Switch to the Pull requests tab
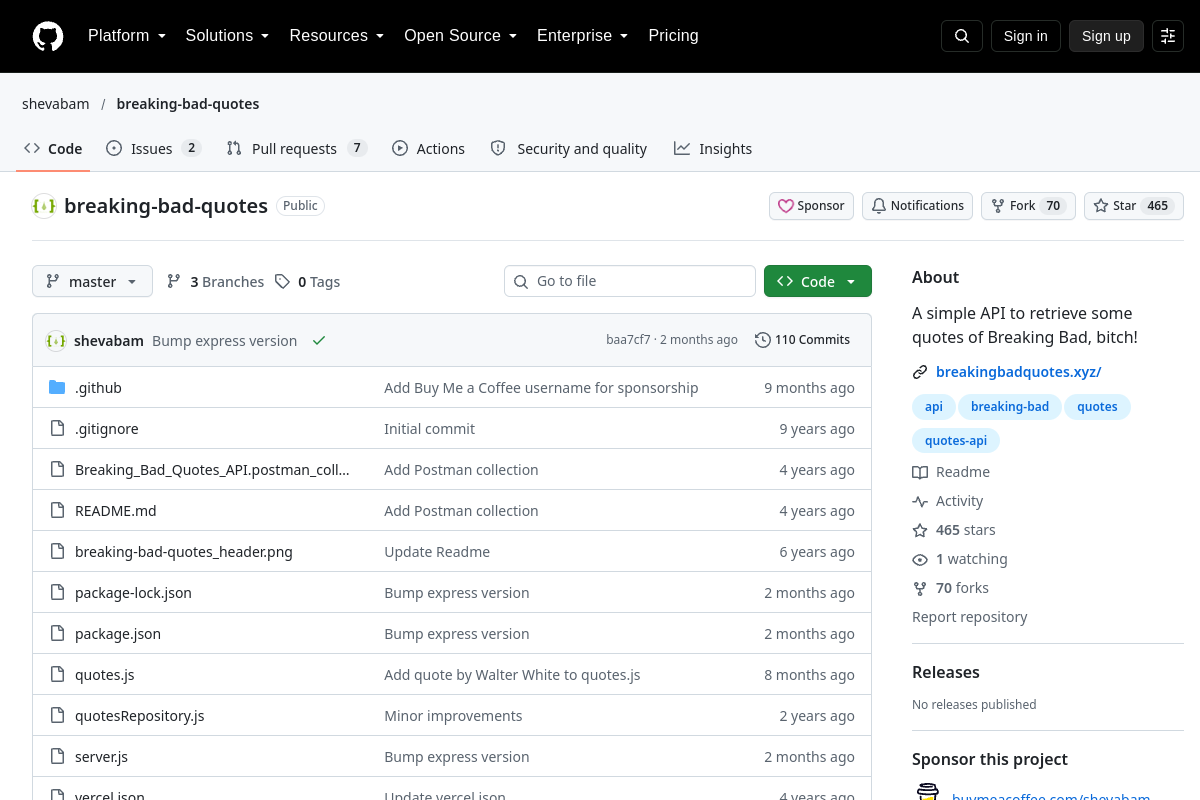Screen dimensions: 1200x800 [x=297, y=149]
